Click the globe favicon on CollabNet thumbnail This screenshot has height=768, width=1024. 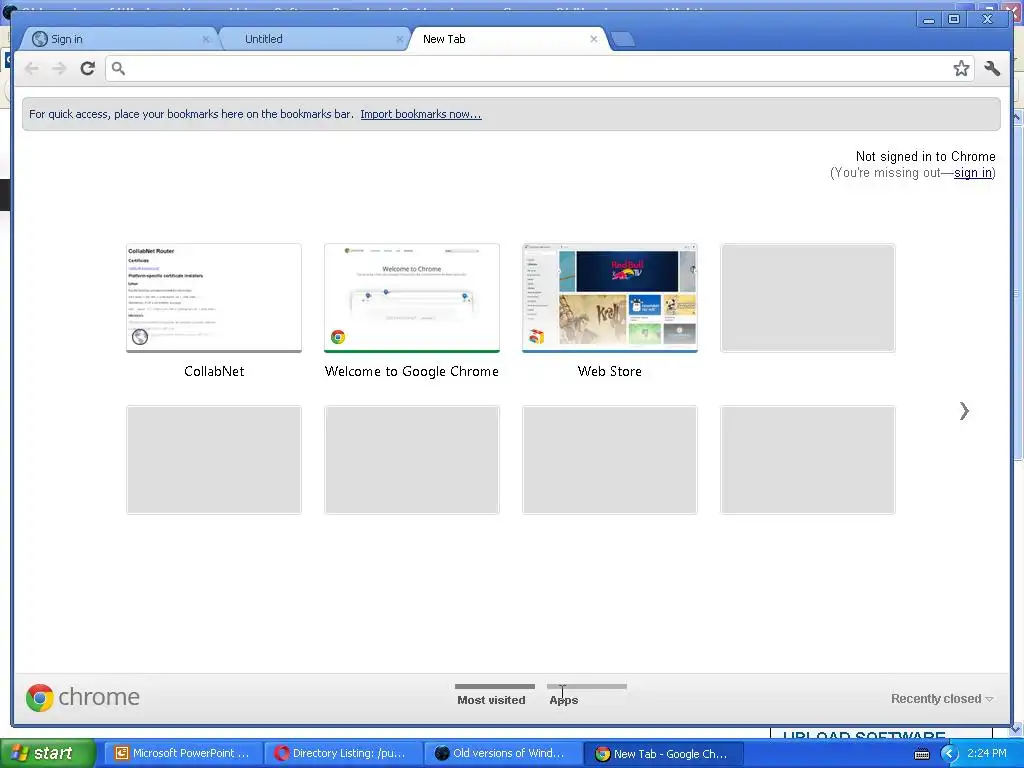click(140, 337)
